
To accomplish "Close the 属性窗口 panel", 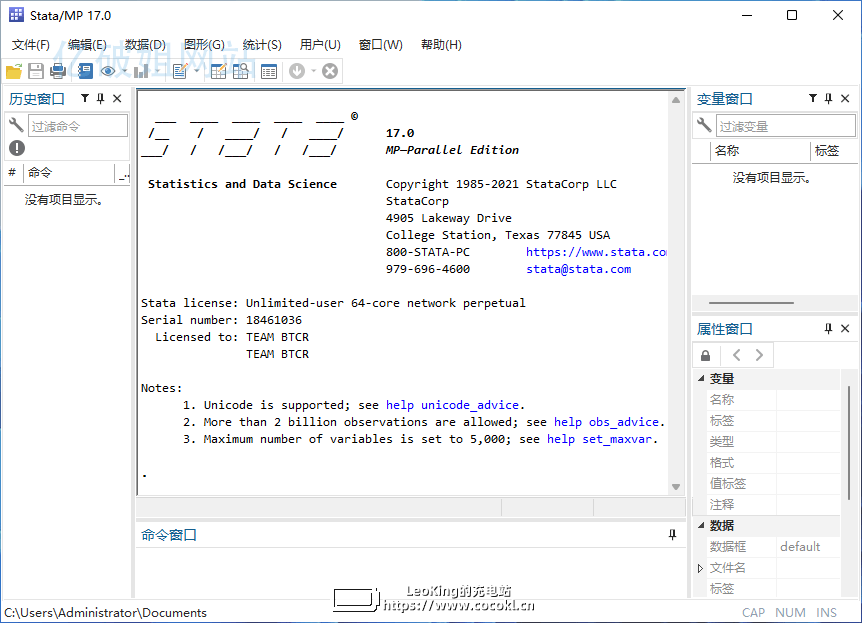I will coord(845,329).
